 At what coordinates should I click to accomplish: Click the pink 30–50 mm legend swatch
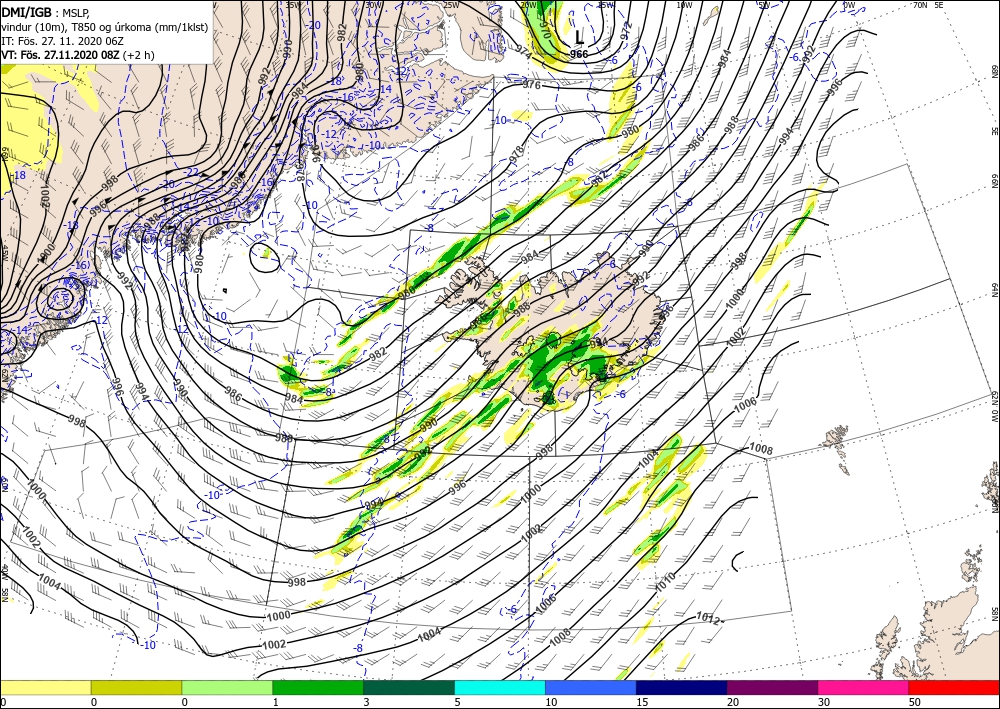(x=864, y=687)
